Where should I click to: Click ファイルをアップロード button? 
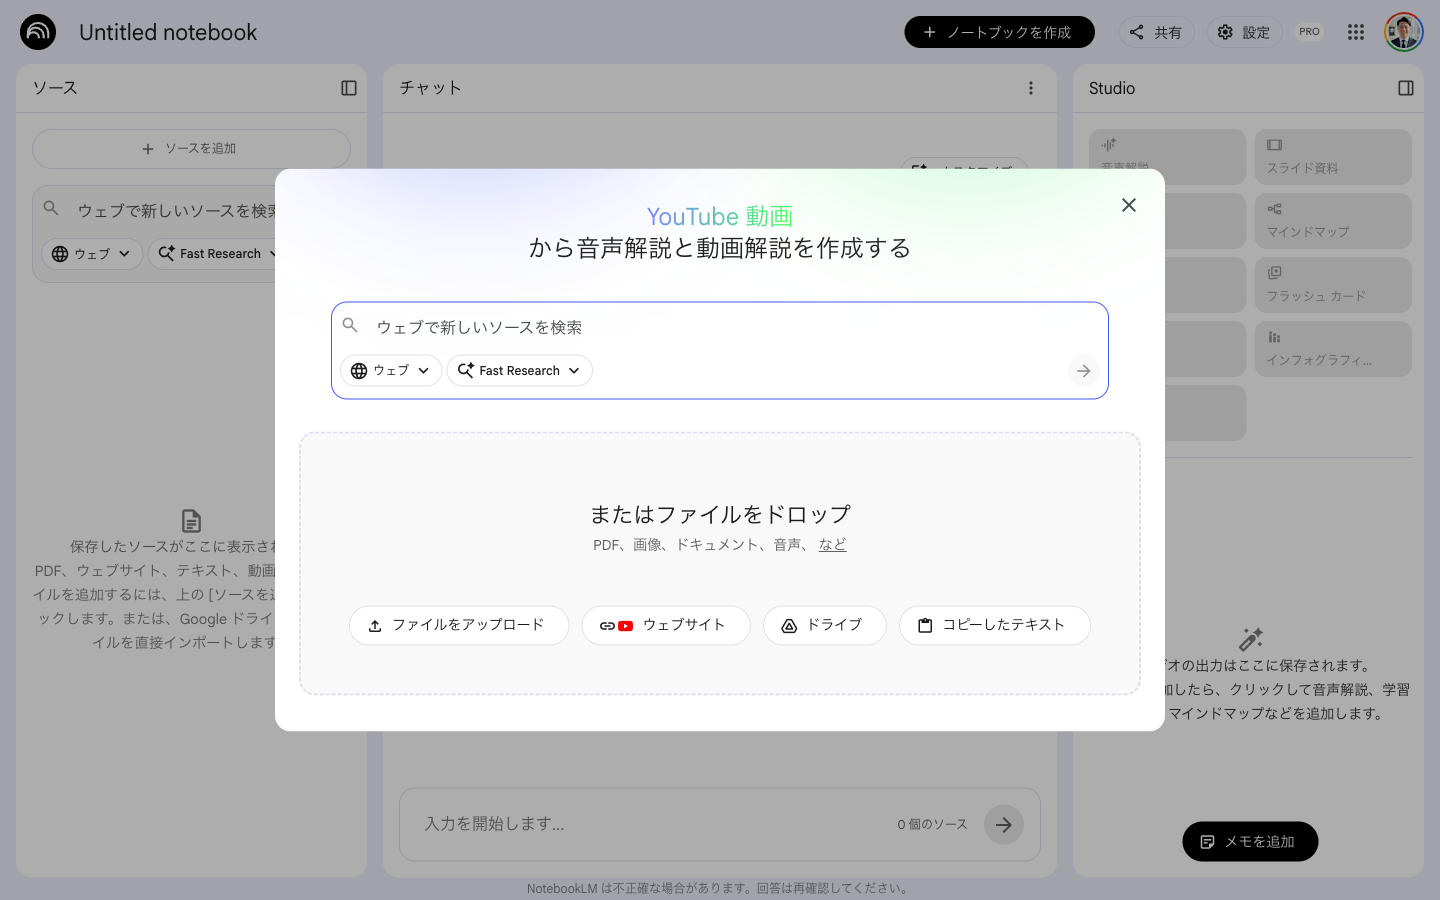click(x=459, y=625)
